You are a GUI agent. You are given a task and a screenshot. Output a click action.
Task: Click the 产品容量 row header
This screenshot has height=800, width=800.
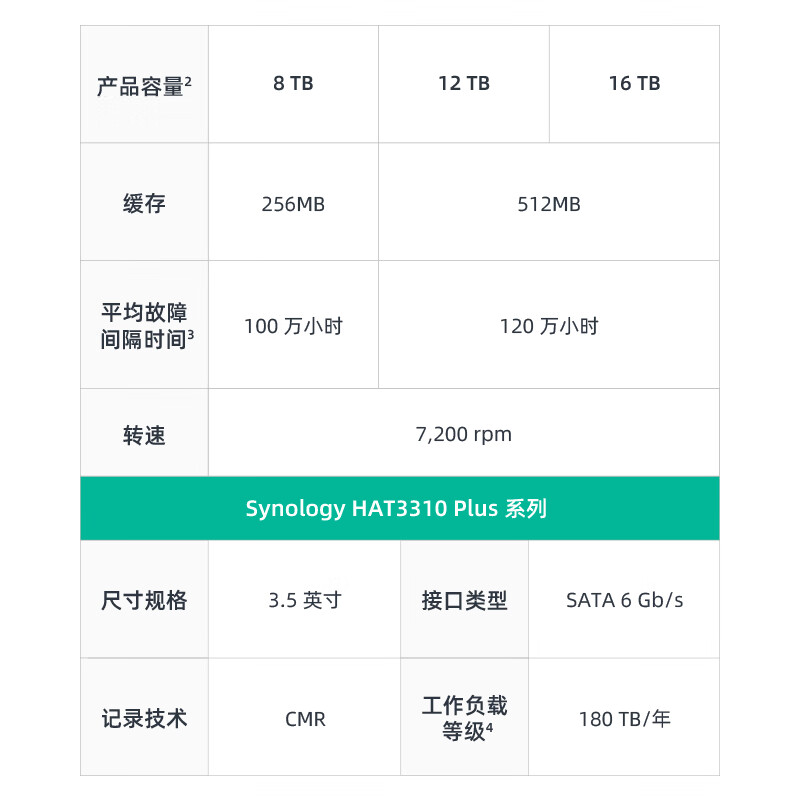144,85
